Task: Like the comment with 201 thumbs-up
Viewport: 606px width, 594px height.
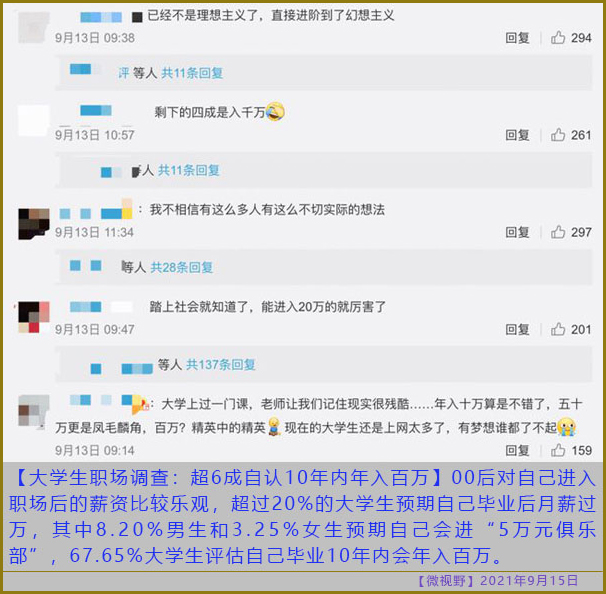Action: (558, 329)
